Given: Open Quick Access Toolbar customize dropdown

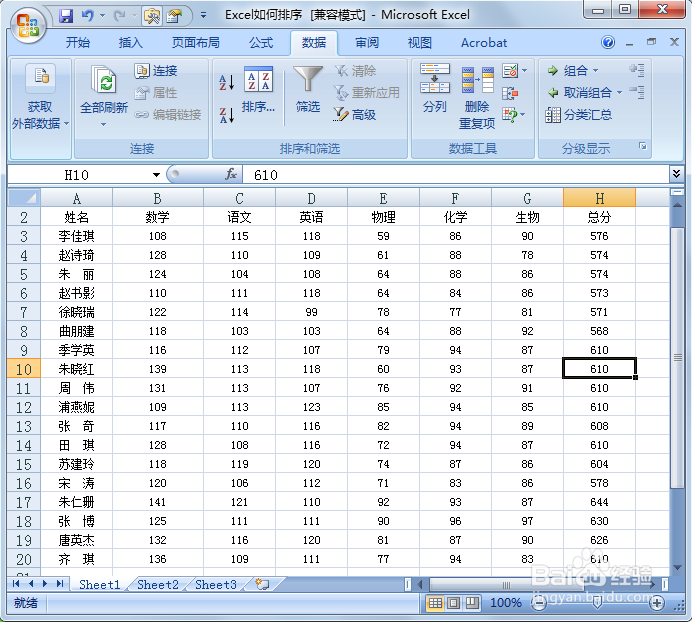Looking at the screenshot, I should [203, 15].
